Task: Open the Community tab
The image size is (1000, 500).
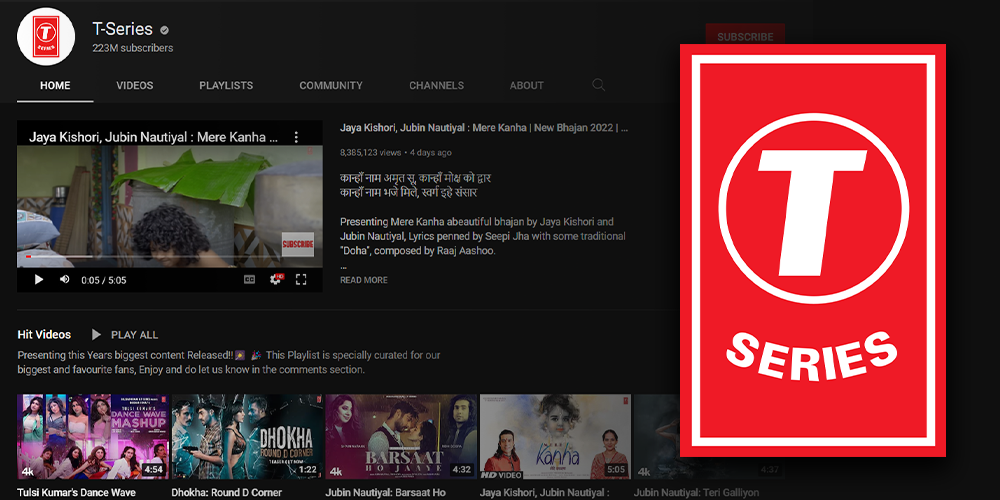Action: [x=331, y=85]
